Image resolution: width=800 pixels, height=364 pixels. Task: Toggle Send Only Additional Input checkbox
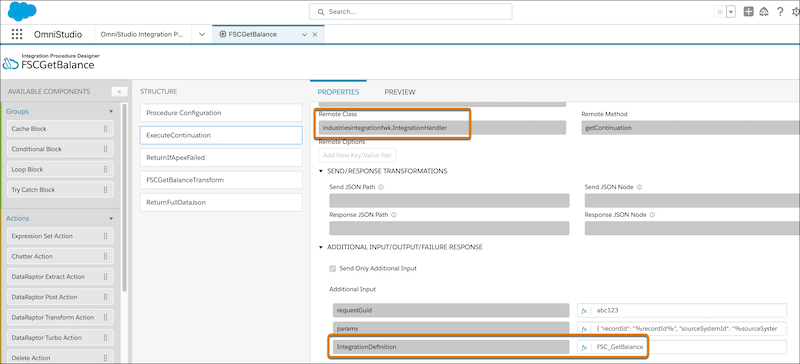(x=333, y=269)
